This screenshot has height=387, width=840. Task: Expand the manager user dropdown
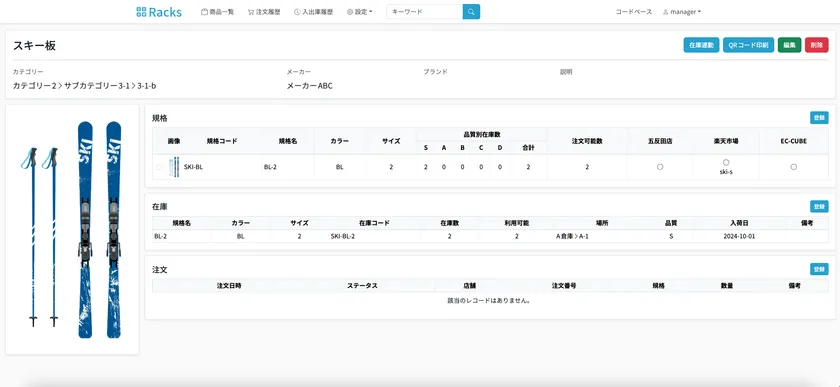coord(682,12)
